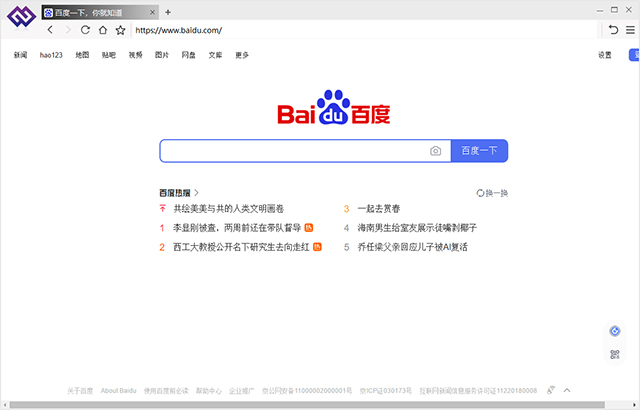640x410 pixels.
Task: Open 互联网新闻信息服务许可证 footer link
Action: [x=478, y=390]
